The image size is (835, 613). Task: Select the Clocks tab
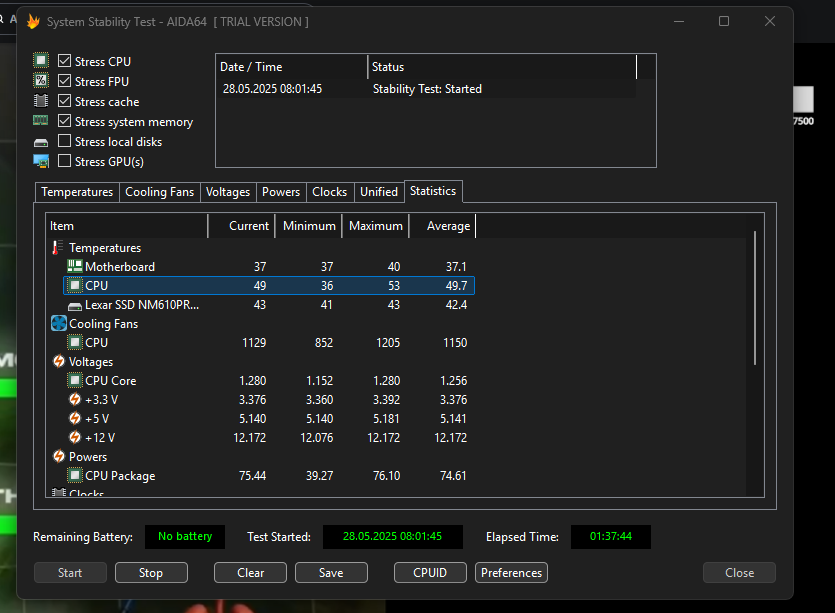[329, 192]
